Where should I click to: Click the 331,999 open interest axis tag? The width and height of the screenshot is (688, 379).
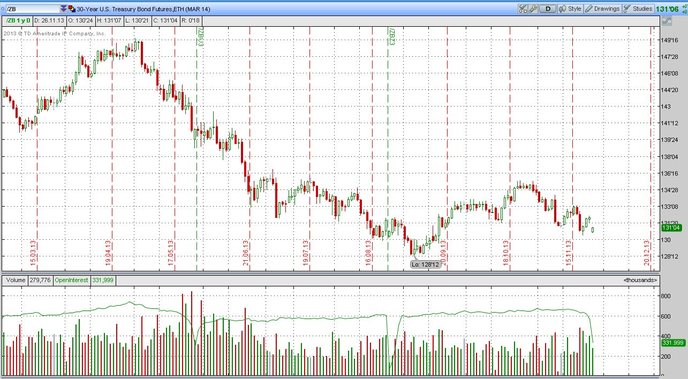[x=673, y=343]
